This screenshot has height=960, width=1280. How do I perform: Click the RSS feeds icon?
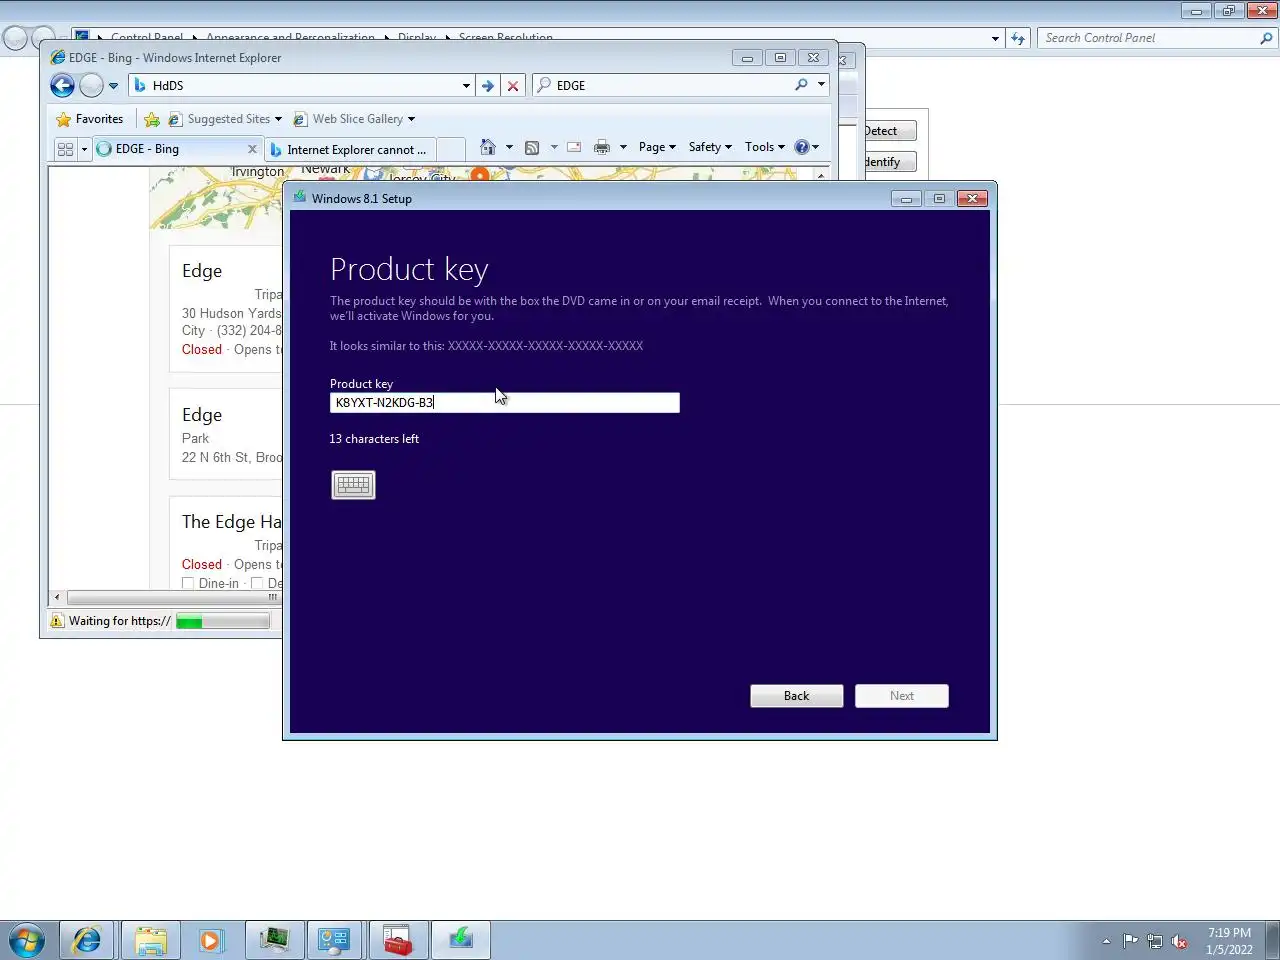pyautogui.click(x=532, y=147)
